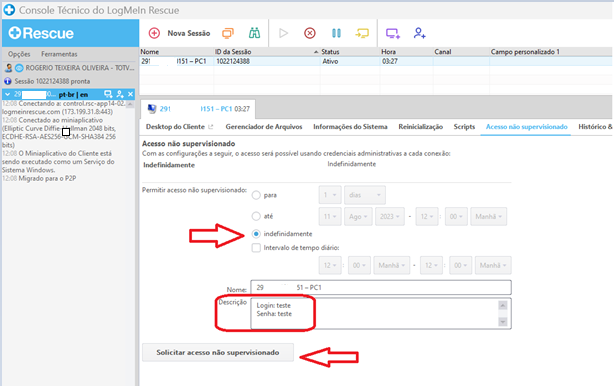Click the Descrição scrollbar up arrow
614x386 pixels.
coord(503,305)
